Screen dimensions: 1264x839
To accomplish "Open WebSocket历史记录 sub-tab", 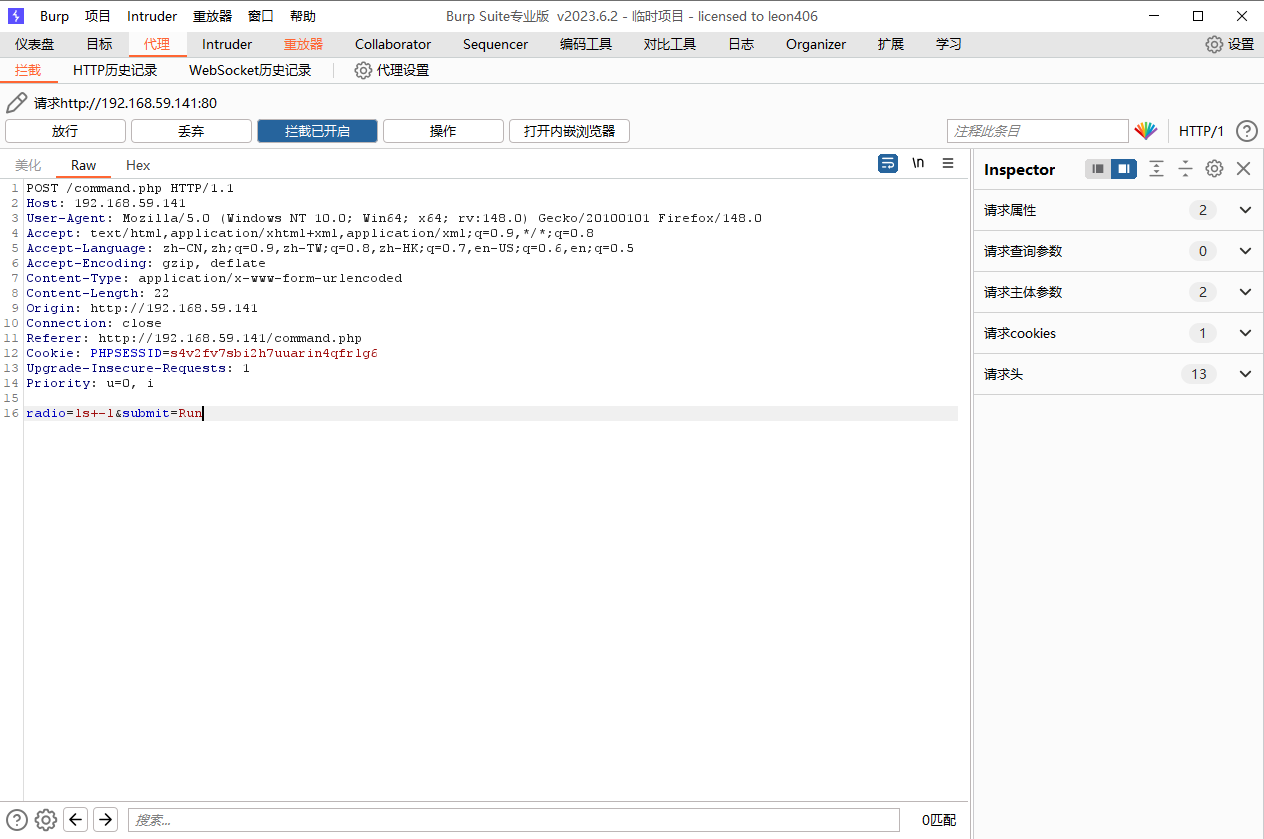I will click(250, 70).
